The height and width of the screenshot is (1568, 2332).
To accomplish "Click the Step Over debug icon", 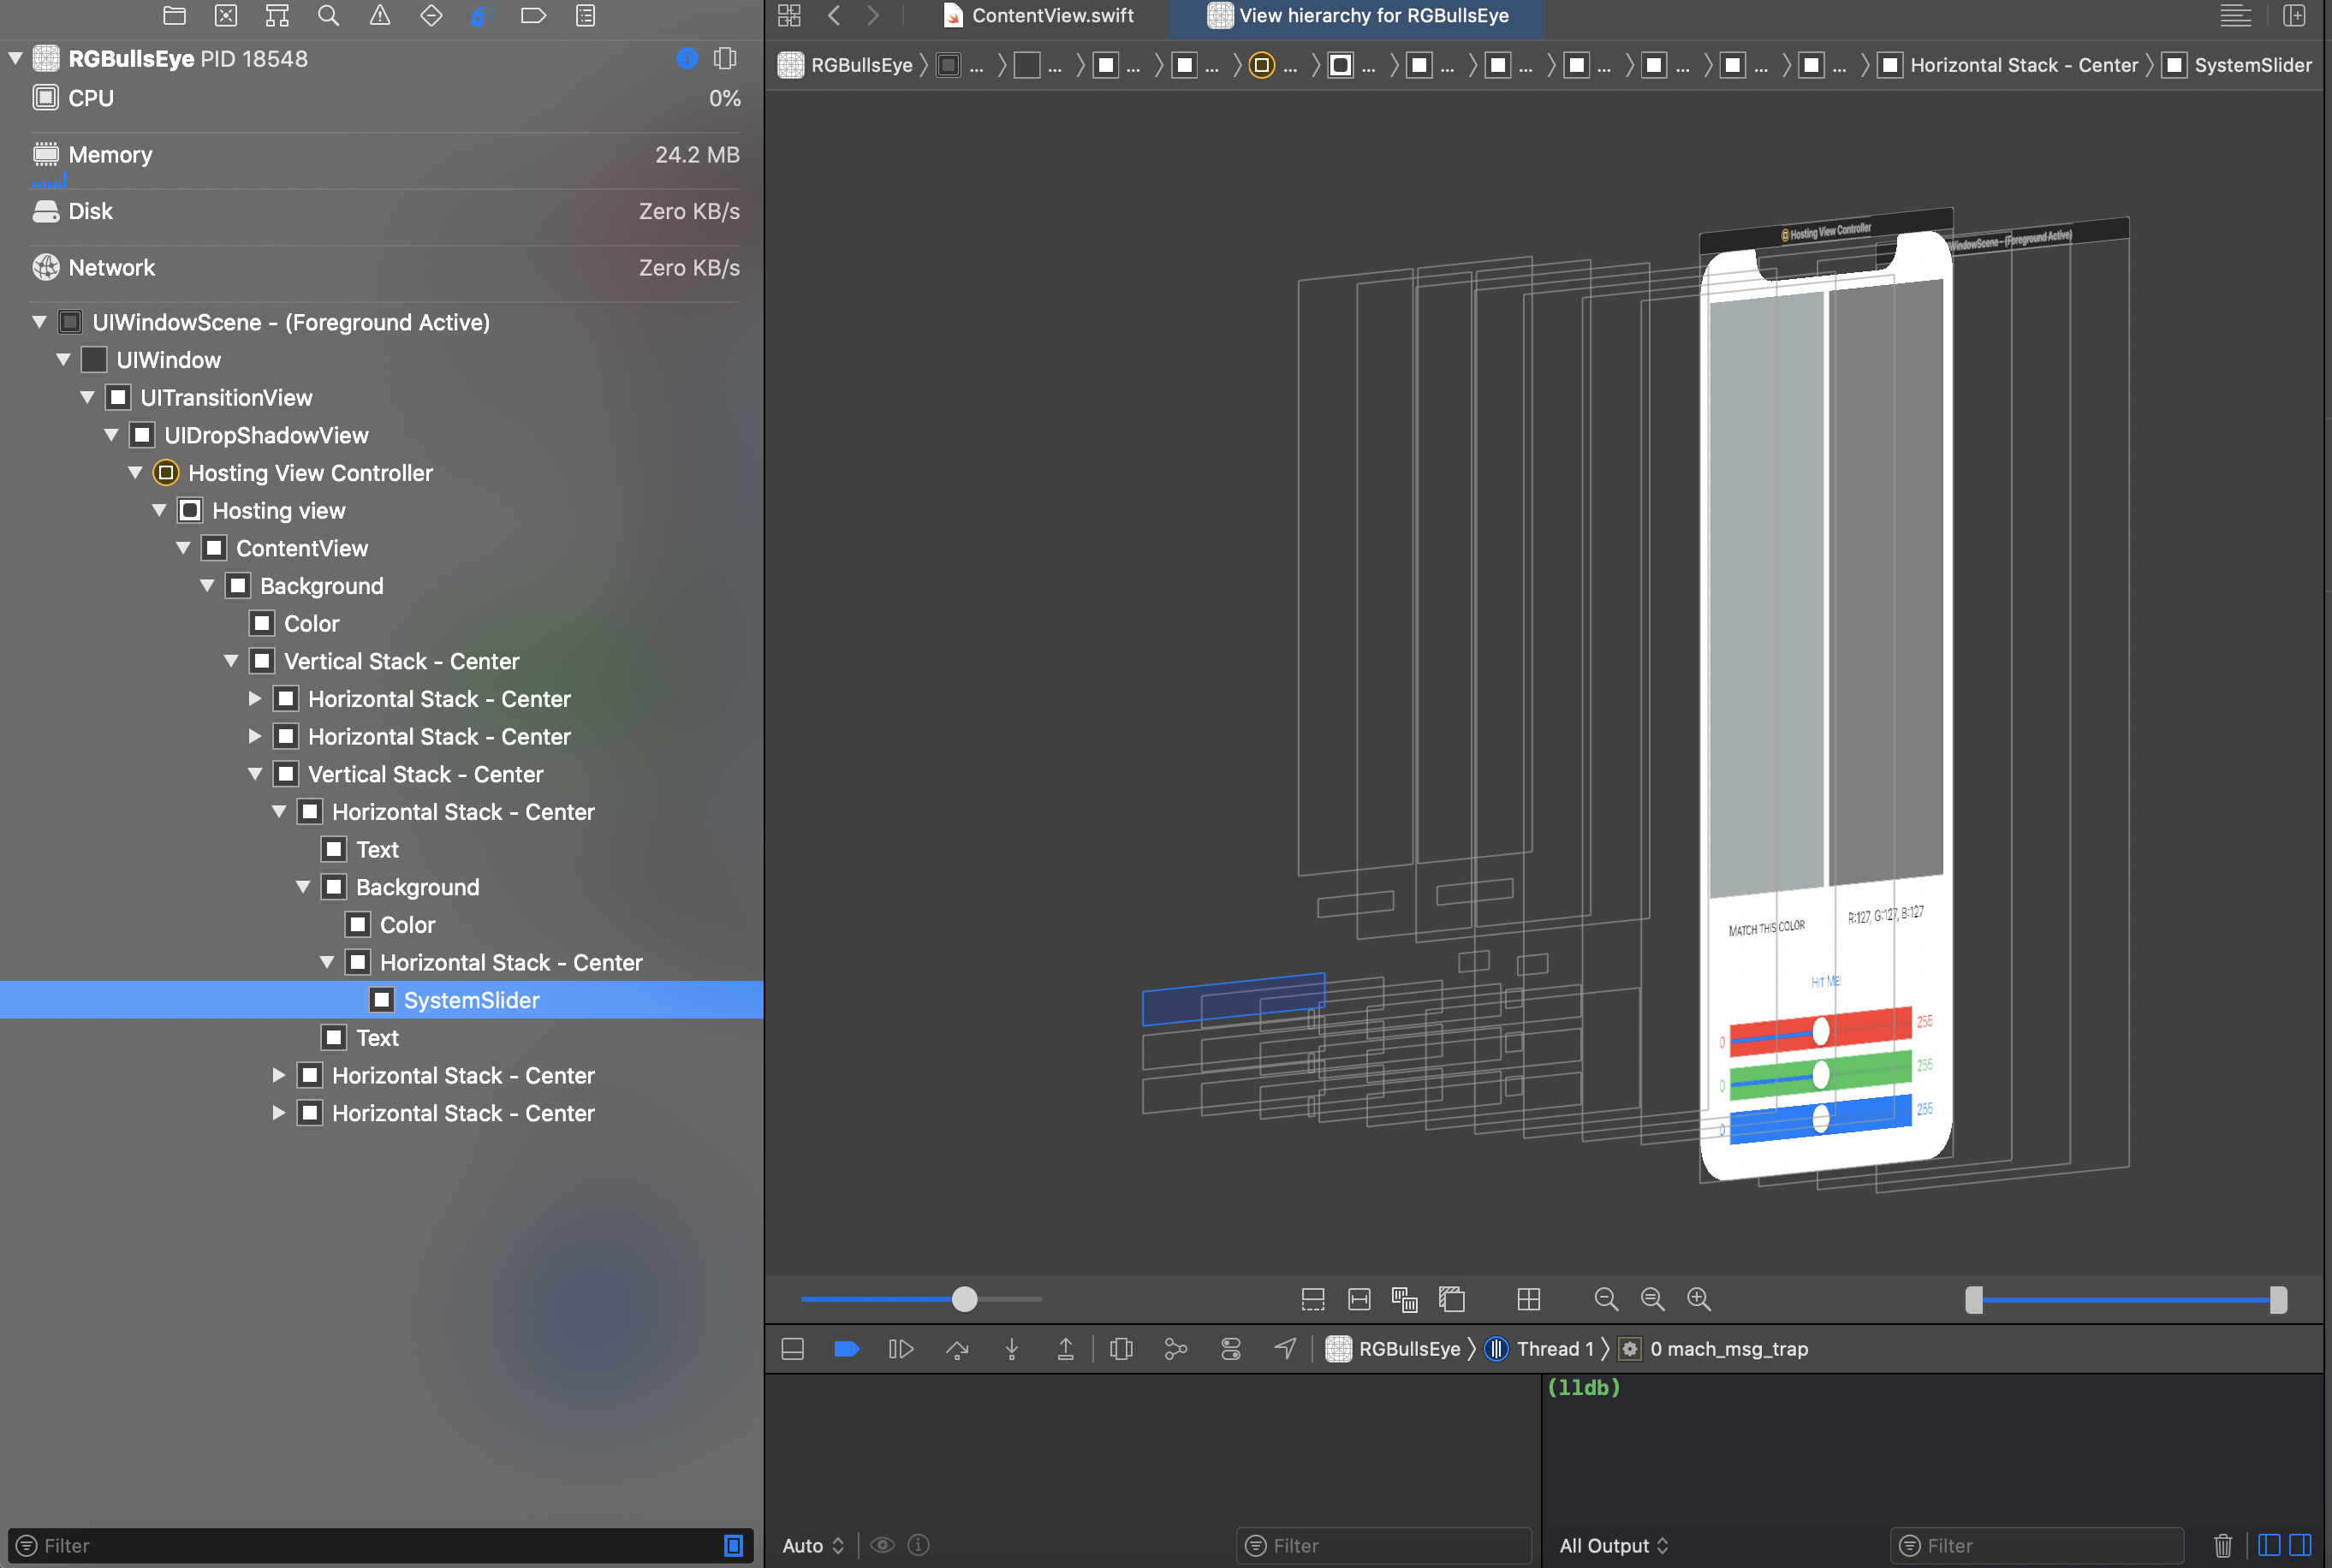I will tap(957, 1349).
